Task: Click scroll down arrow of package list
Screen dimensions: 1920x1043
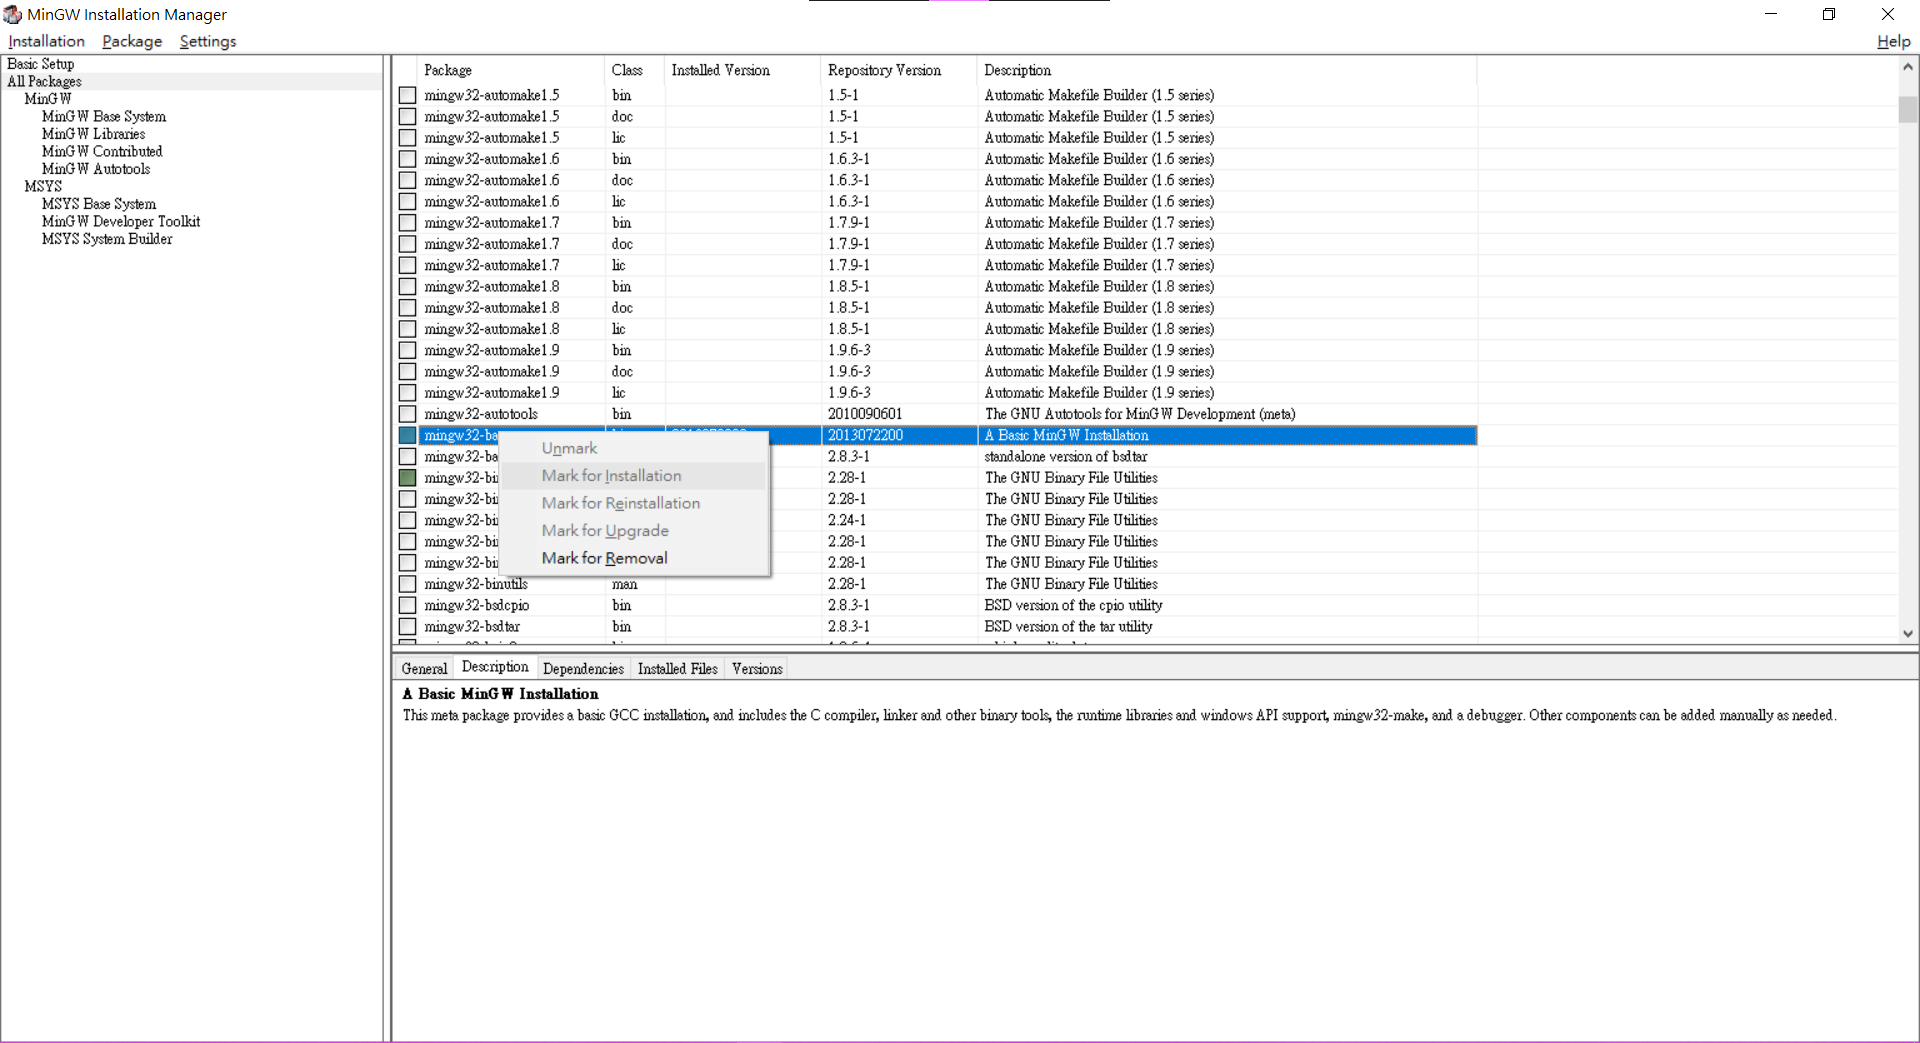Action: tap(1908, 633)
